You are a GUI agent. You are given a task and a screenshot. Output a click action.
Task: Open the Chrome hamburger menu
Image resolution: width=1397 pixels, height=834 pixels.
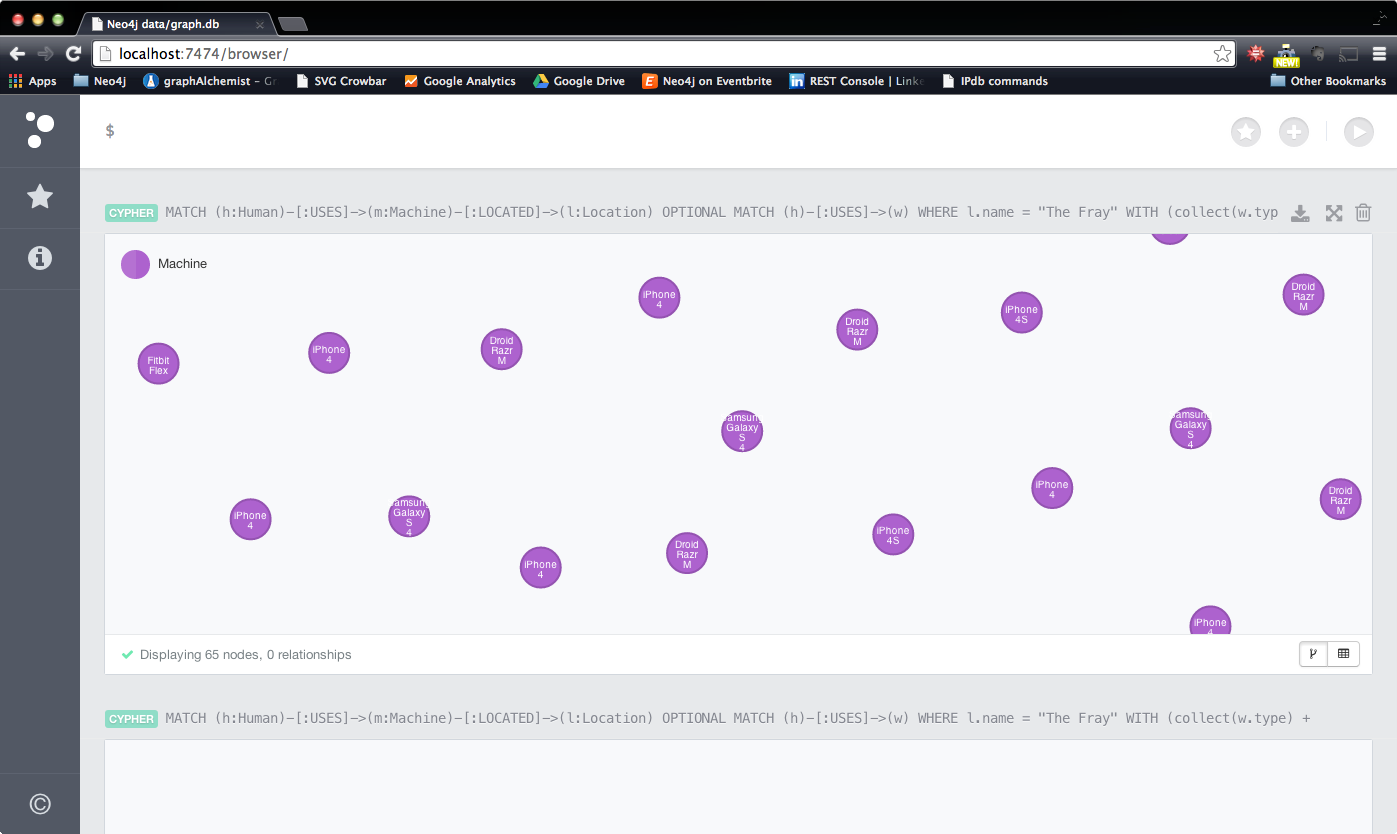(x=1379, y=54)
